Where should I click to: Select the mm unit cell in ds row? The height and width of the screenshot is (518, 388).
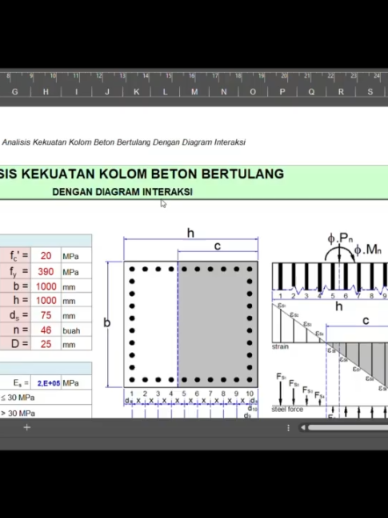point(76,315)
